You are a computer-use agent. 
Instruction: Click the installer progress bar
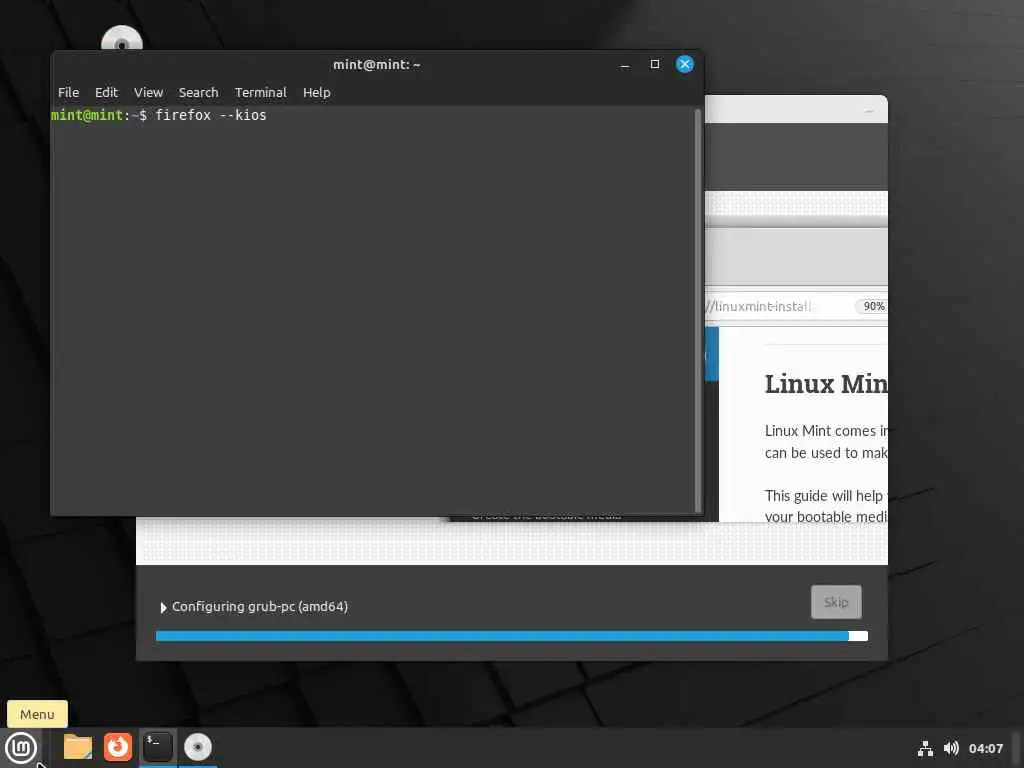coord(511,636)
